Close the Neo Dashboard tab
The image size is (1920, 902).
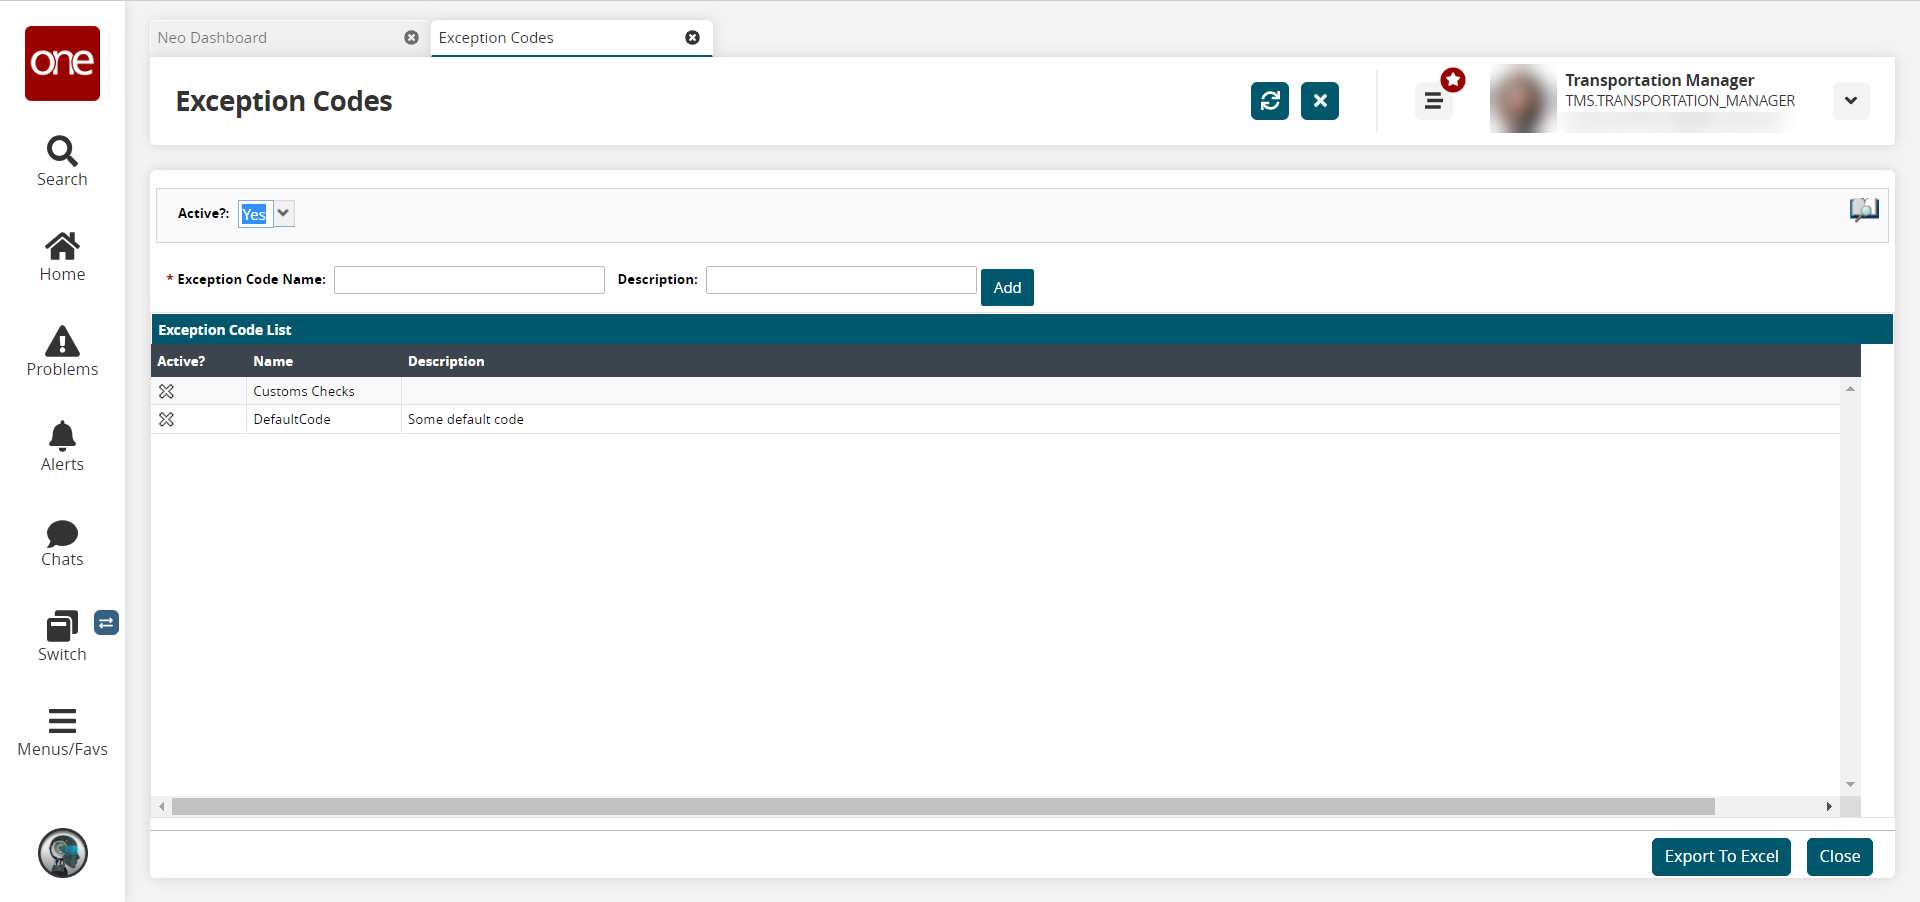[411, 38]
